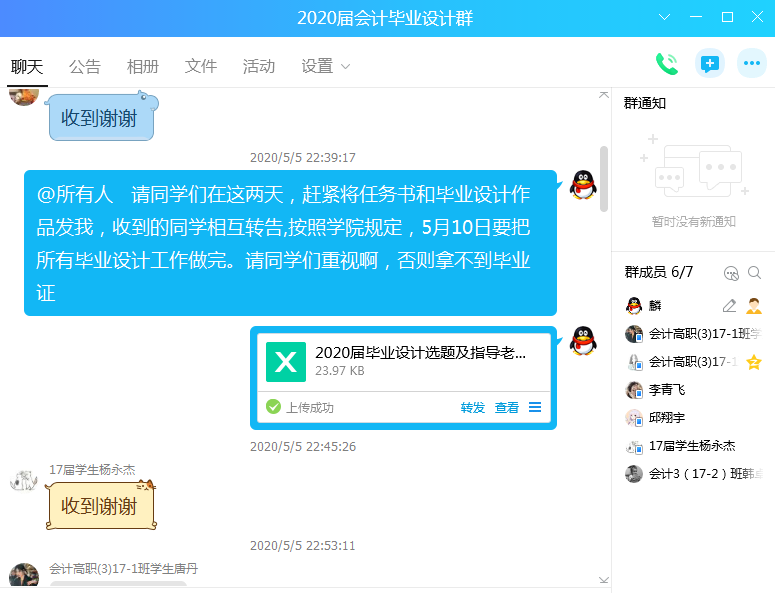This screenshot has width=775, height=593.
Task: Click the green upload success check icon
Action: click(x=273, y=407)
